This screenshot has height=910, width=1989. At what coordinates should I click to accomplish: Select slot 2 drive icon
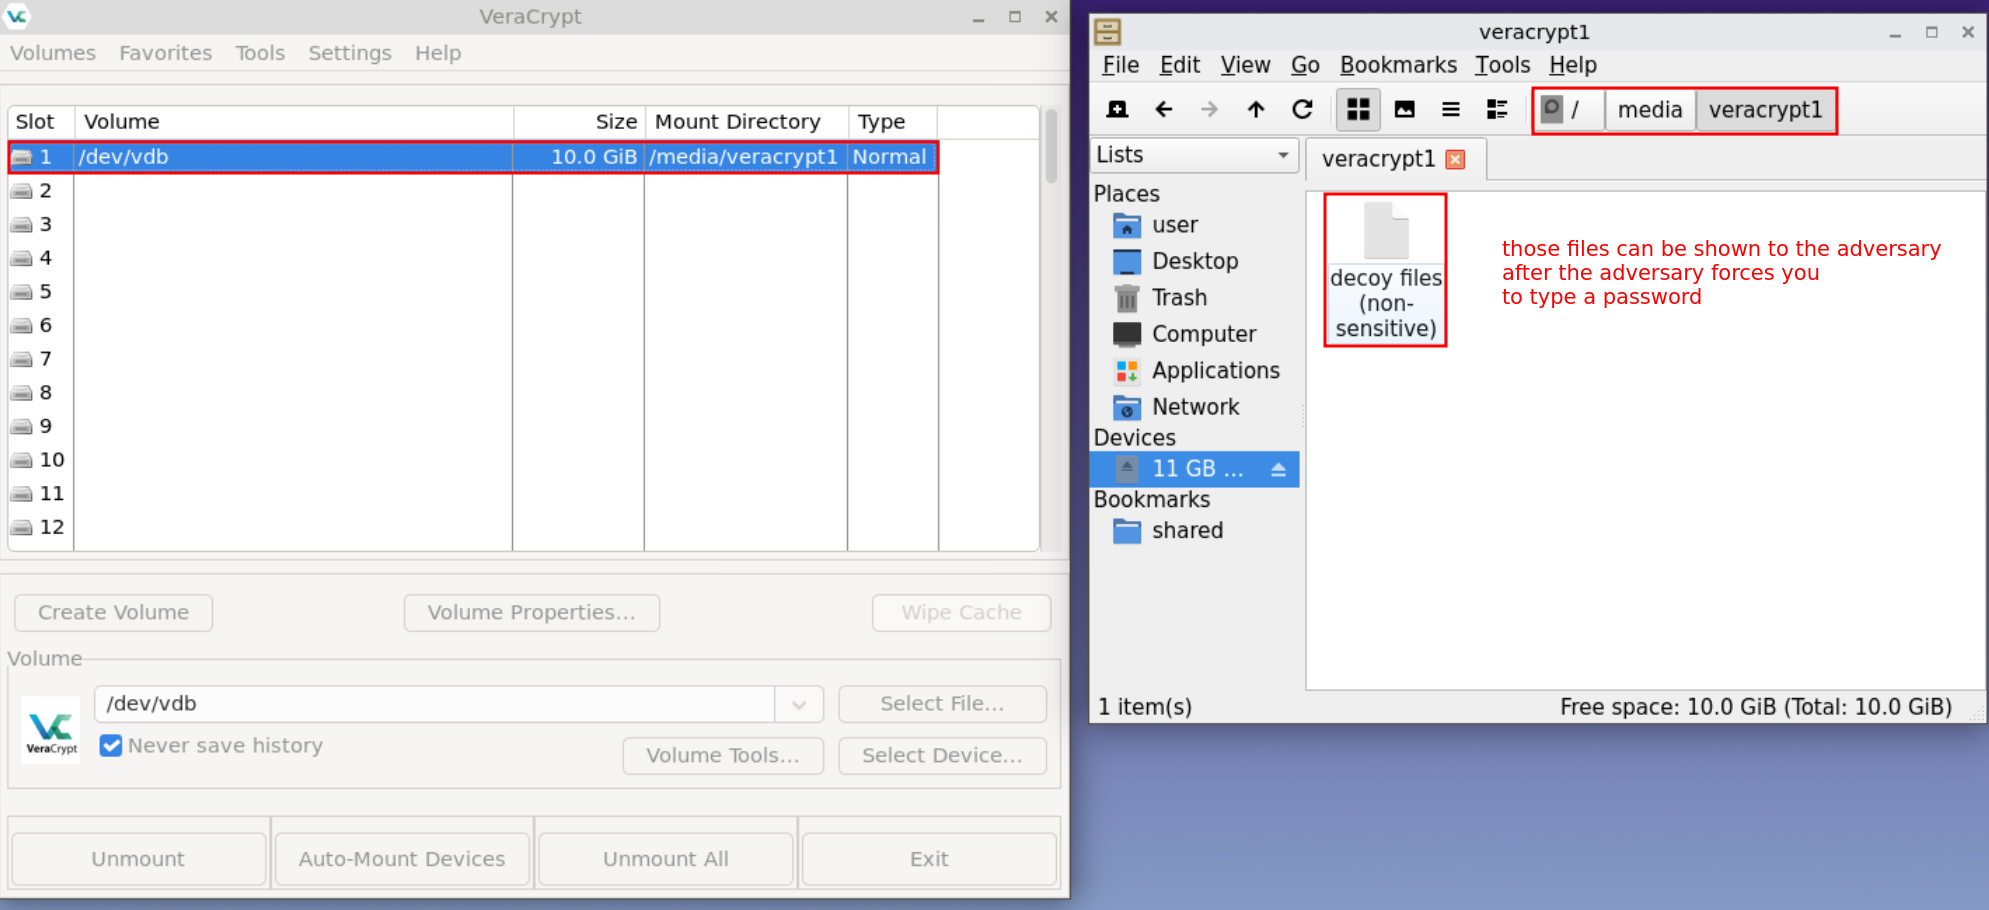pos(21,191)
